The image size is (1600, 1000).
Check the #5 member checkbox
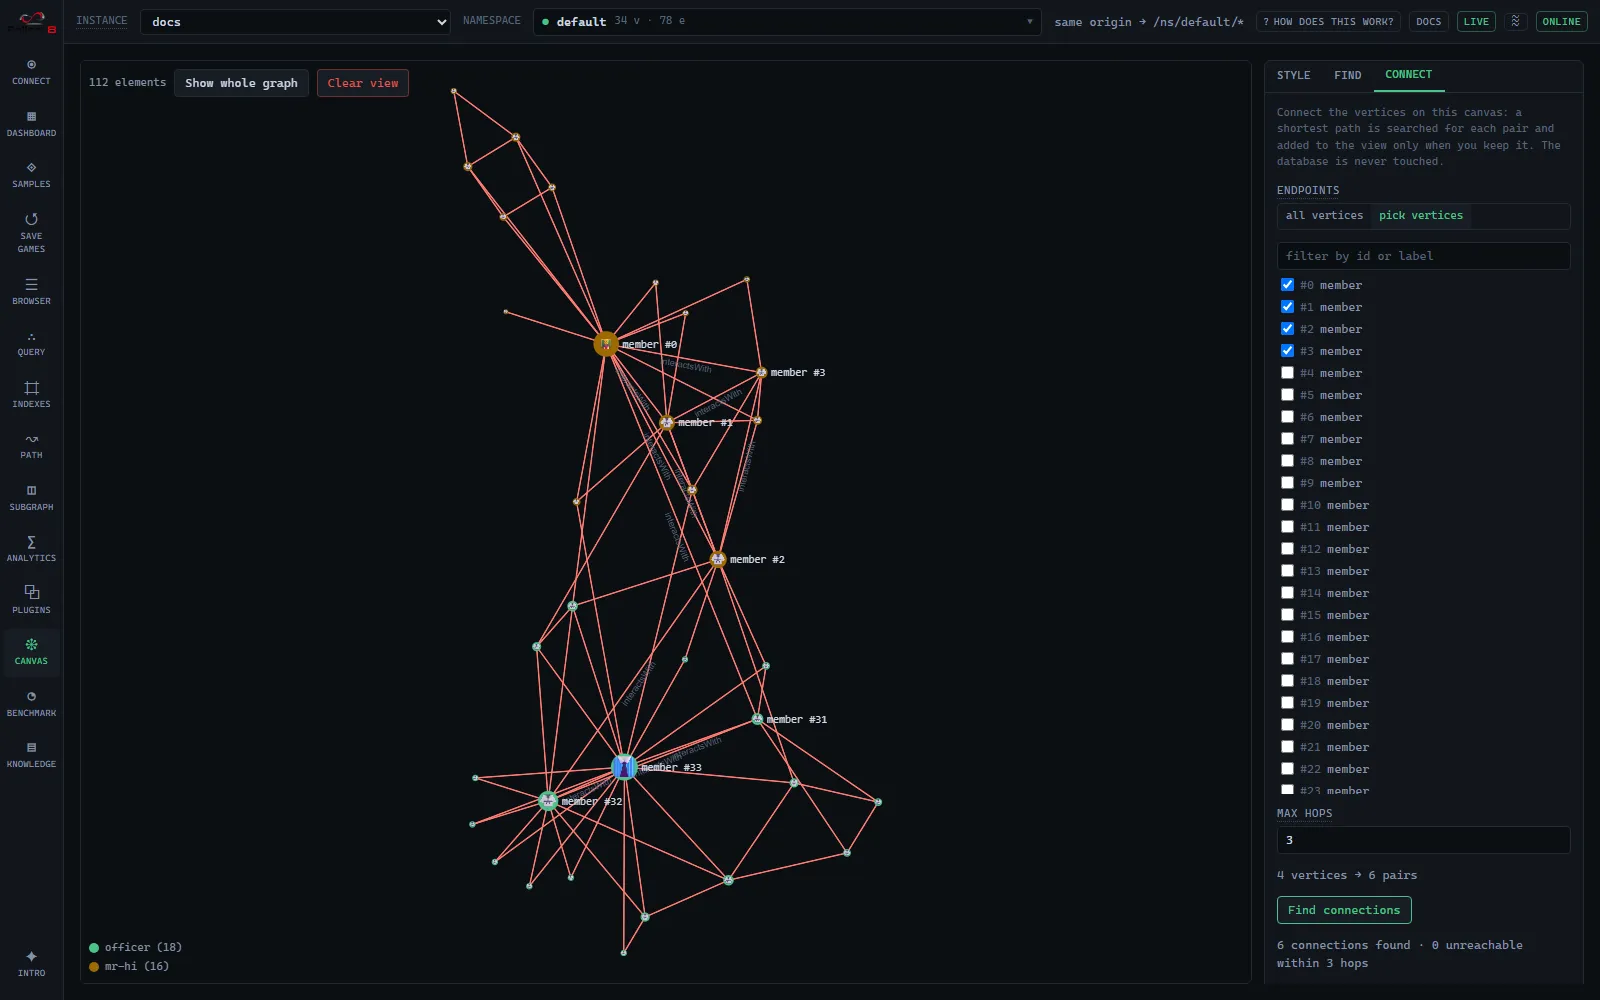1287,395
